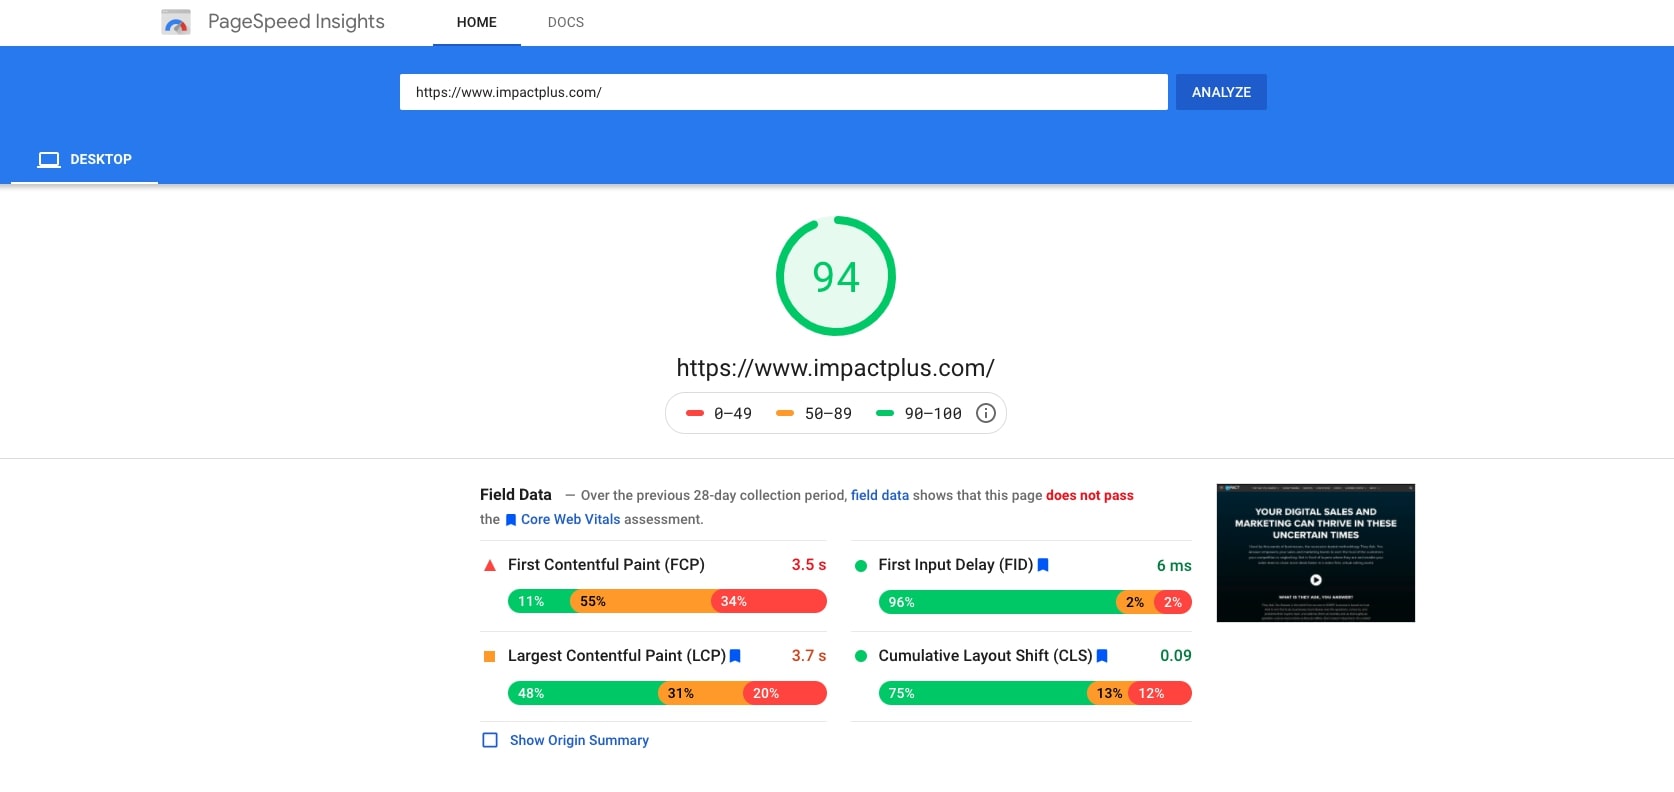1674x792 pixels.
Task: Click the 0.09 CLS value
Action: point(1176,656)
